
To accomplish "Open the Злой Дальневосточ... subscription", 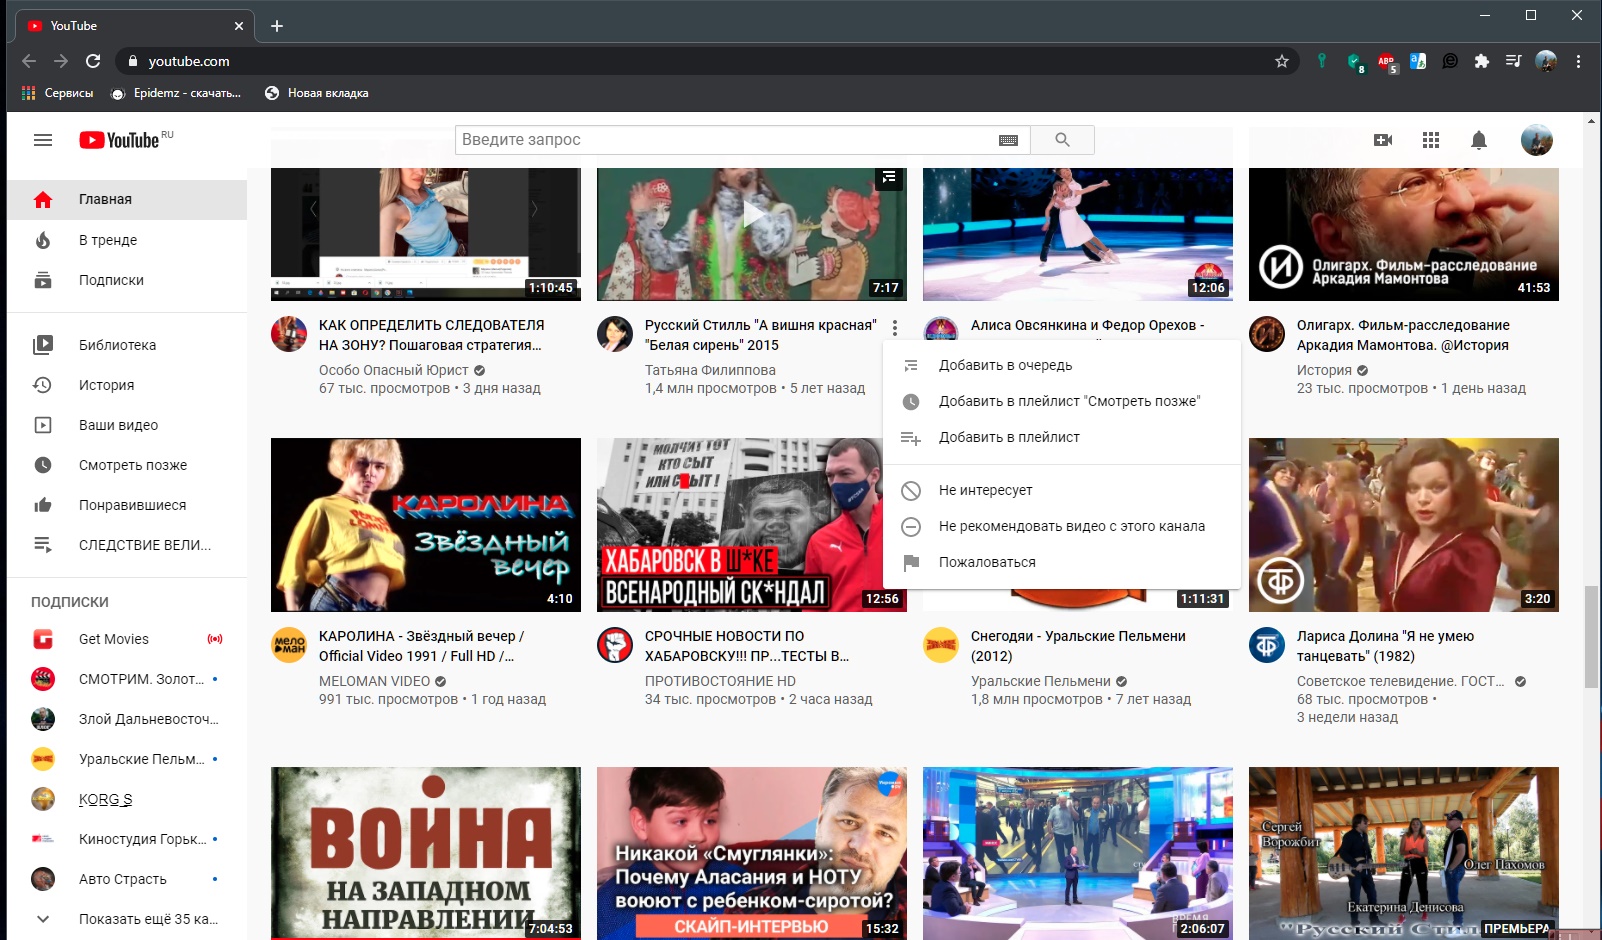I will pos(127,719).
